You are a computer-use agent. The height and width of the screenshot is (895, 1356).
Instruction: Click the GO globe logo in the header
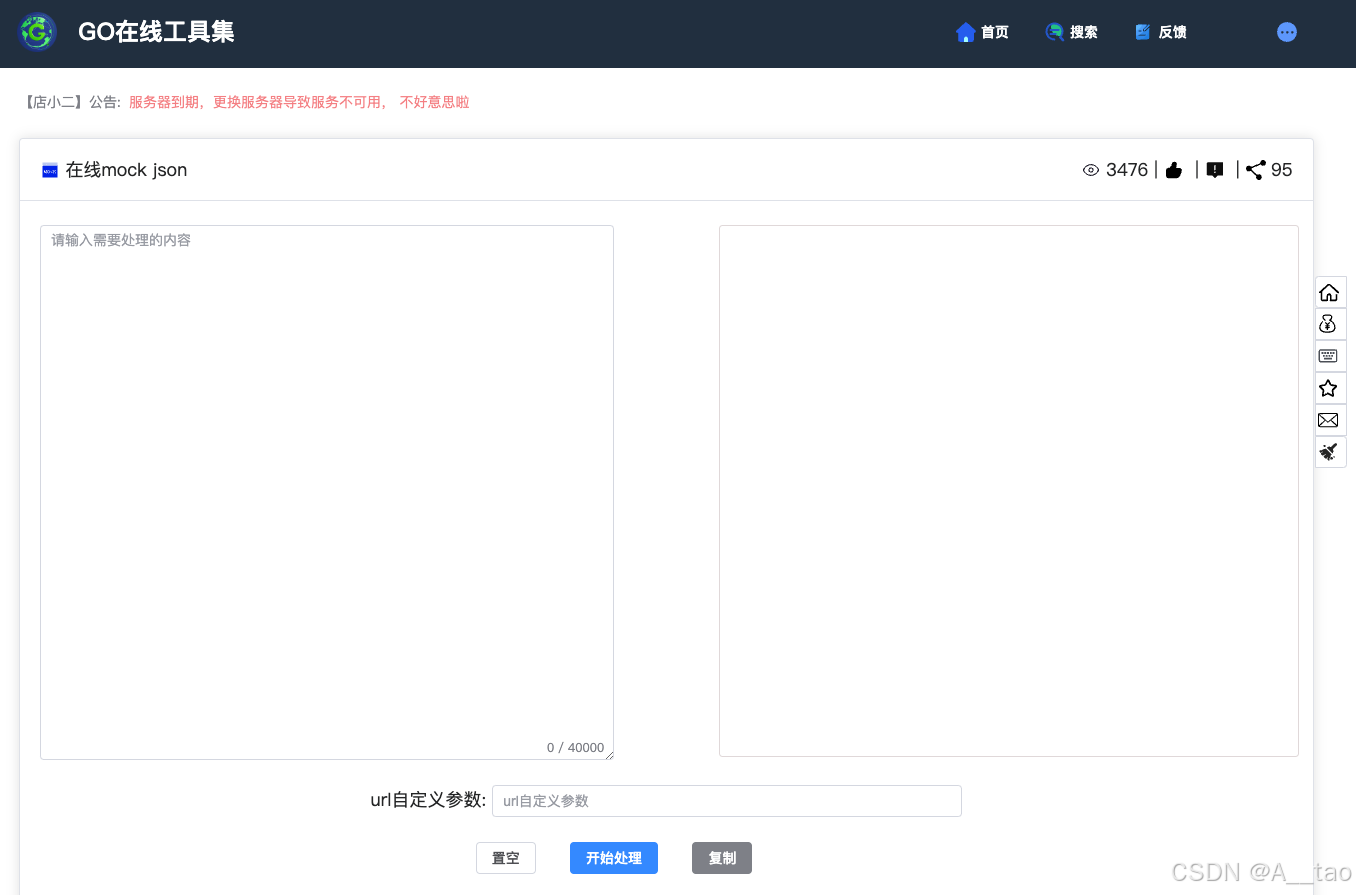tap(38, 33)
